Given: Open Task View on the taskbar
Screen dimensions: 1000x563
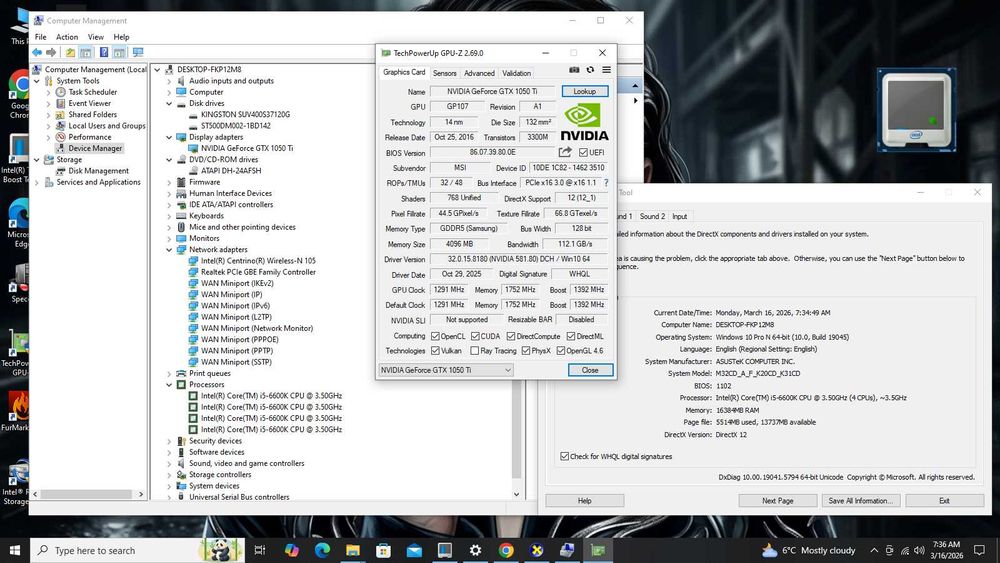Looking at the screenshot, I should pos(260,550).
